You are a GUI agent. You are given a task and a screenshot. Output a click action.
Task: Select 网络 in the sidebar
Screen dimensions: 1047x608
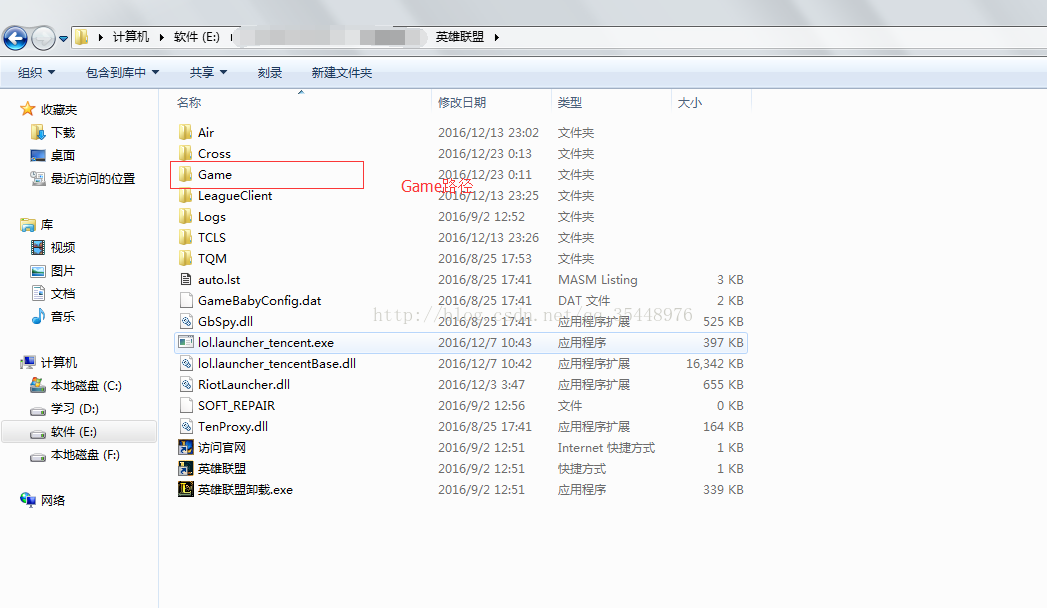point(52,500)
